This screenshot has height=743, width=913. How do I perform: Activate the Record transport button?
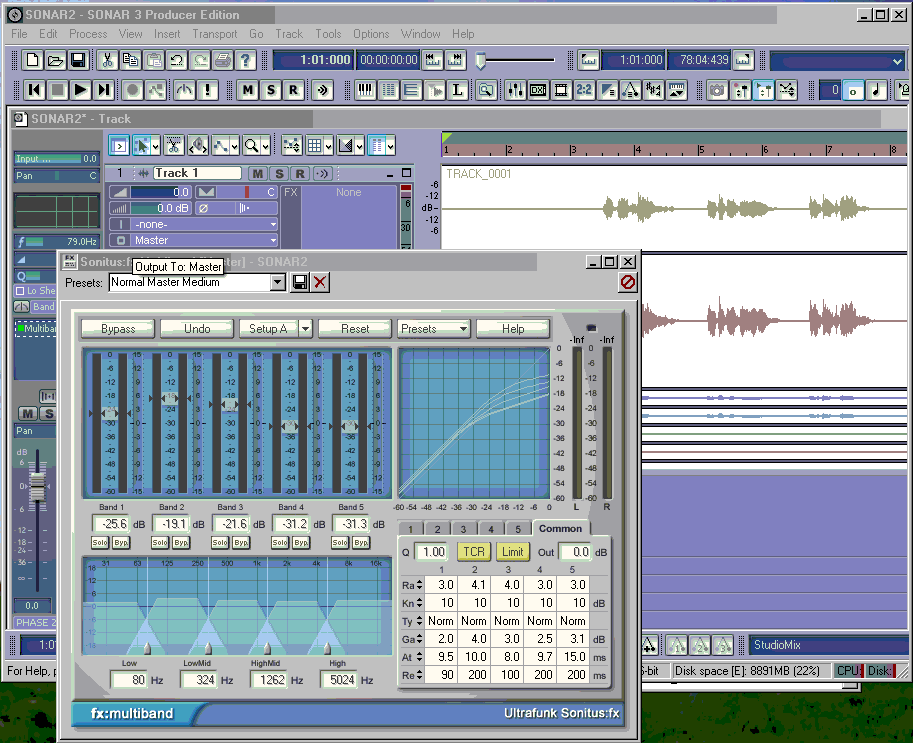coord(131,89)
